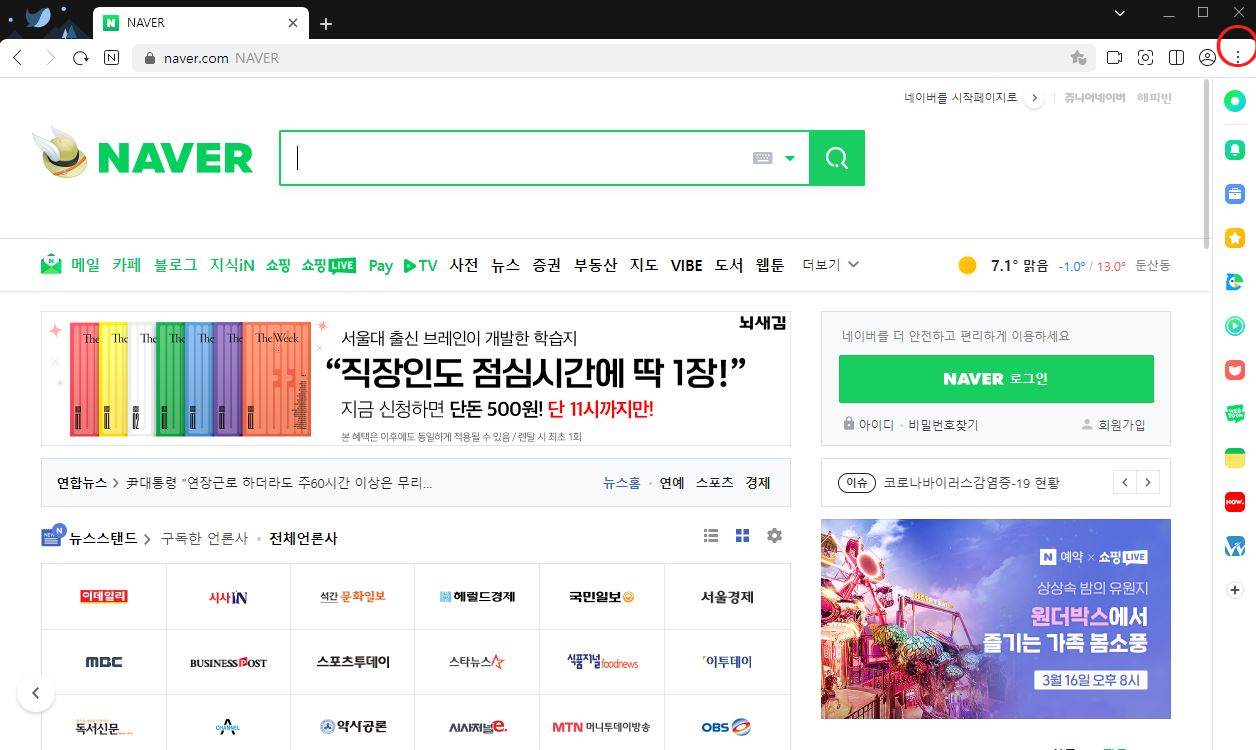This screenshot has height=750, width=1256.
Task: Open the NOW. sidebar app
Action: tap(1235, 503)
